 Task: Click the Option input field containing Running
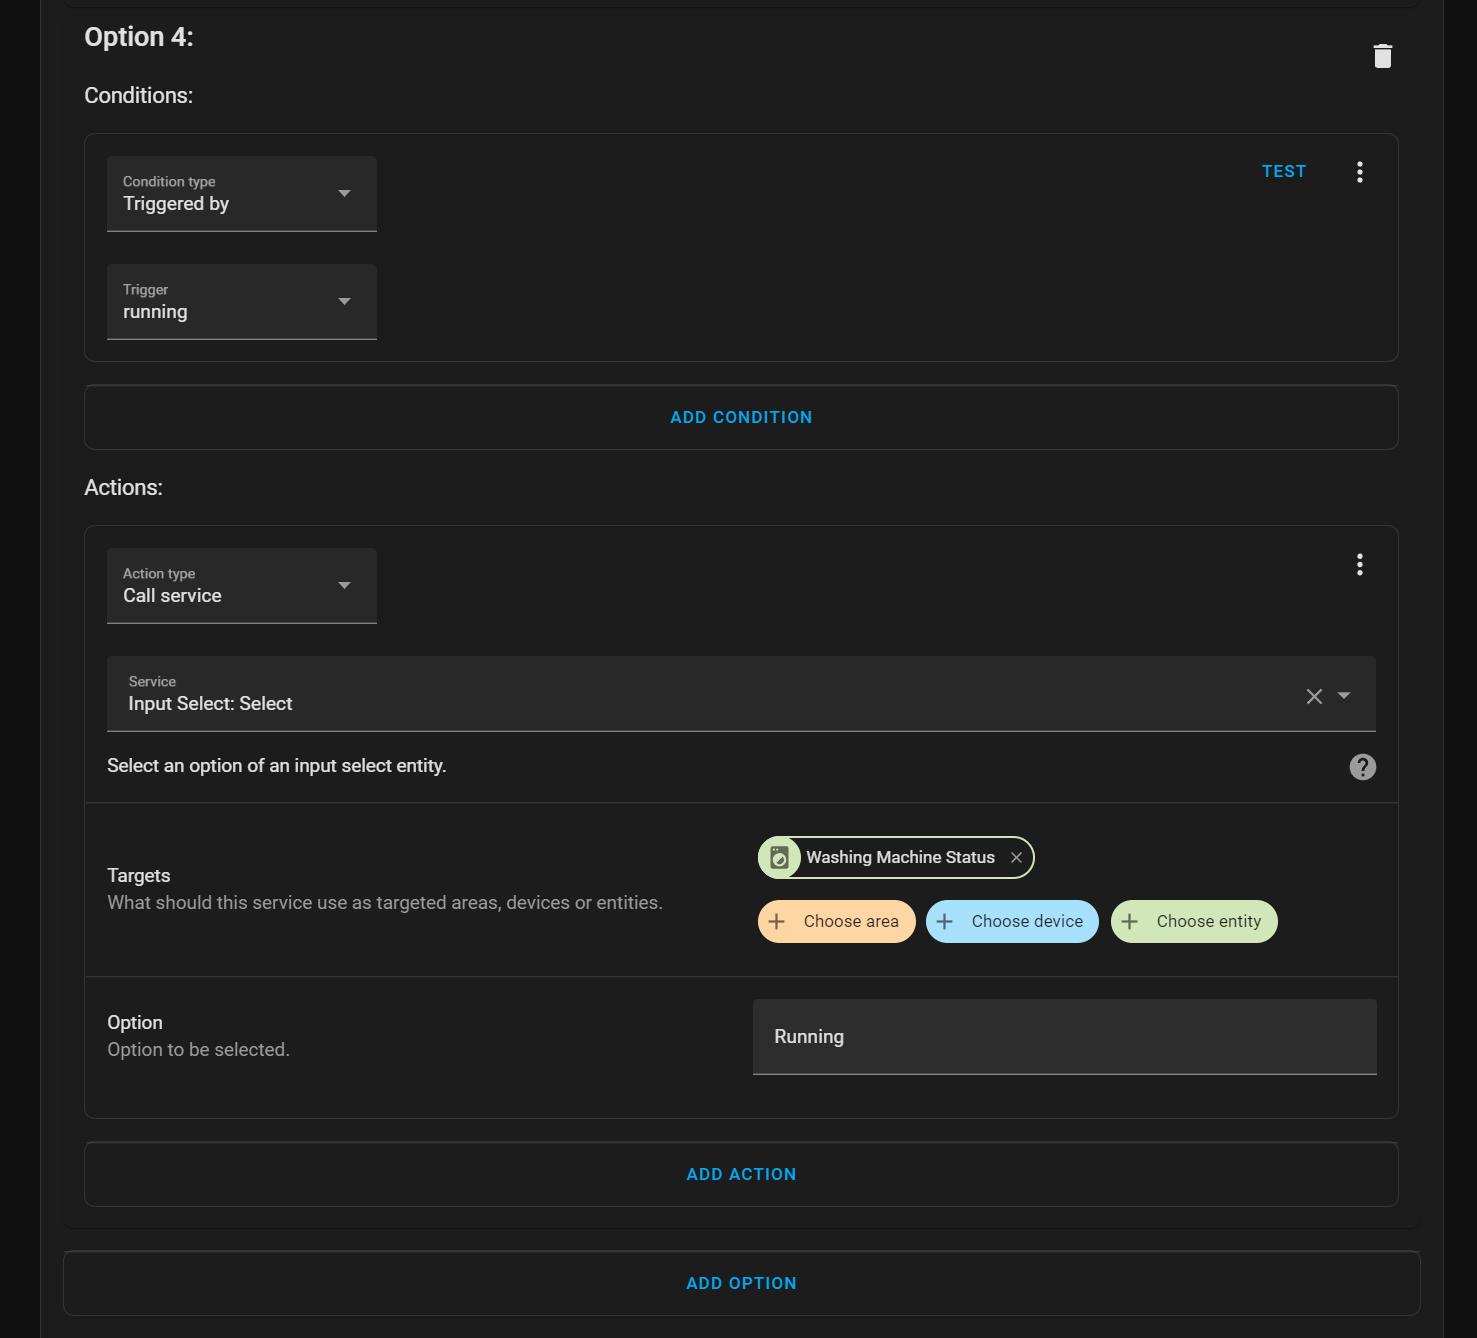1065,1037
